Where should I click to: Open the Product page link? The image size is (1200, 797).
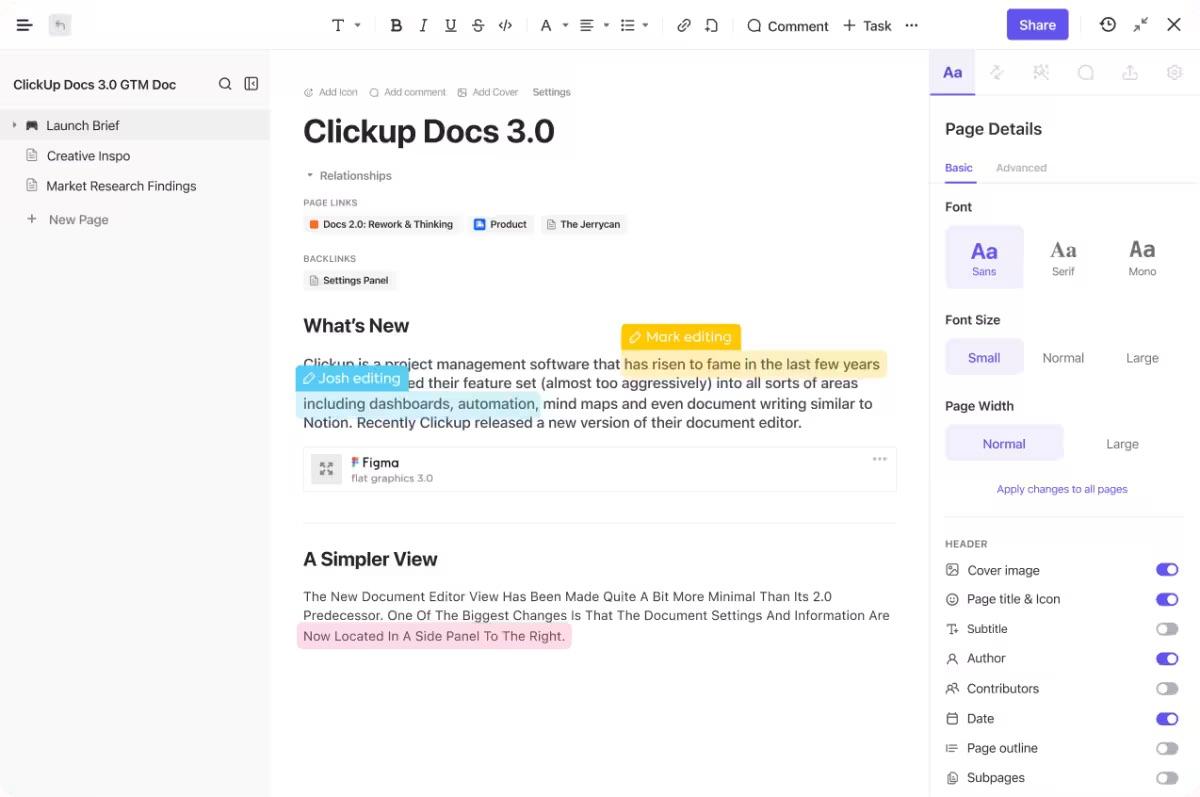(500, 224)
